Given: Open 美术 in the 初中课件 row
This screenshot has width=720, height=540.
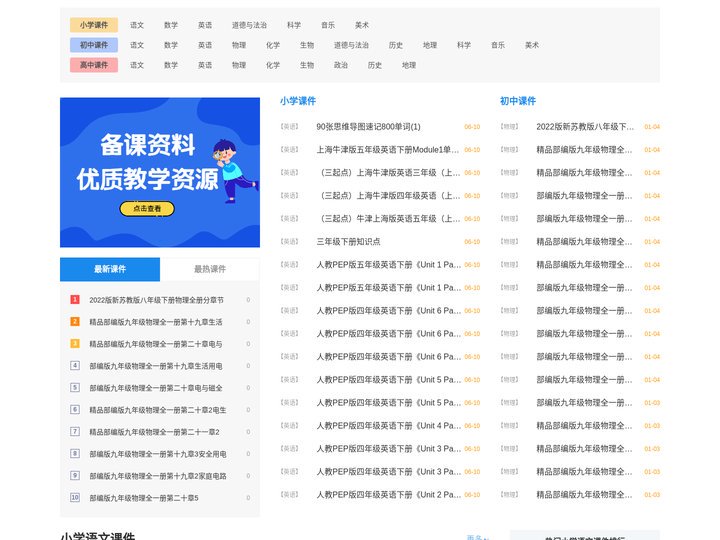Looking at the screenshot, I should [532, 45].
